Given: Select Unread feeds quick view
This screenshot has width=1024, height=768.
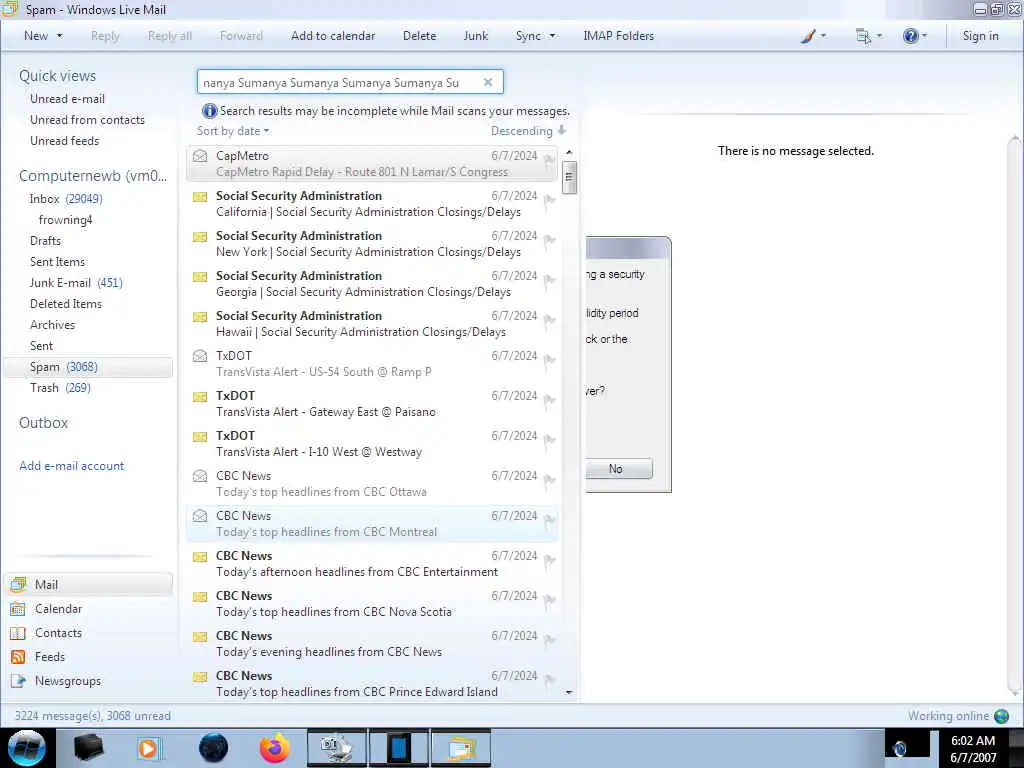Looking at the screenshot, I should pyautogui.click(x=65, y=140).
